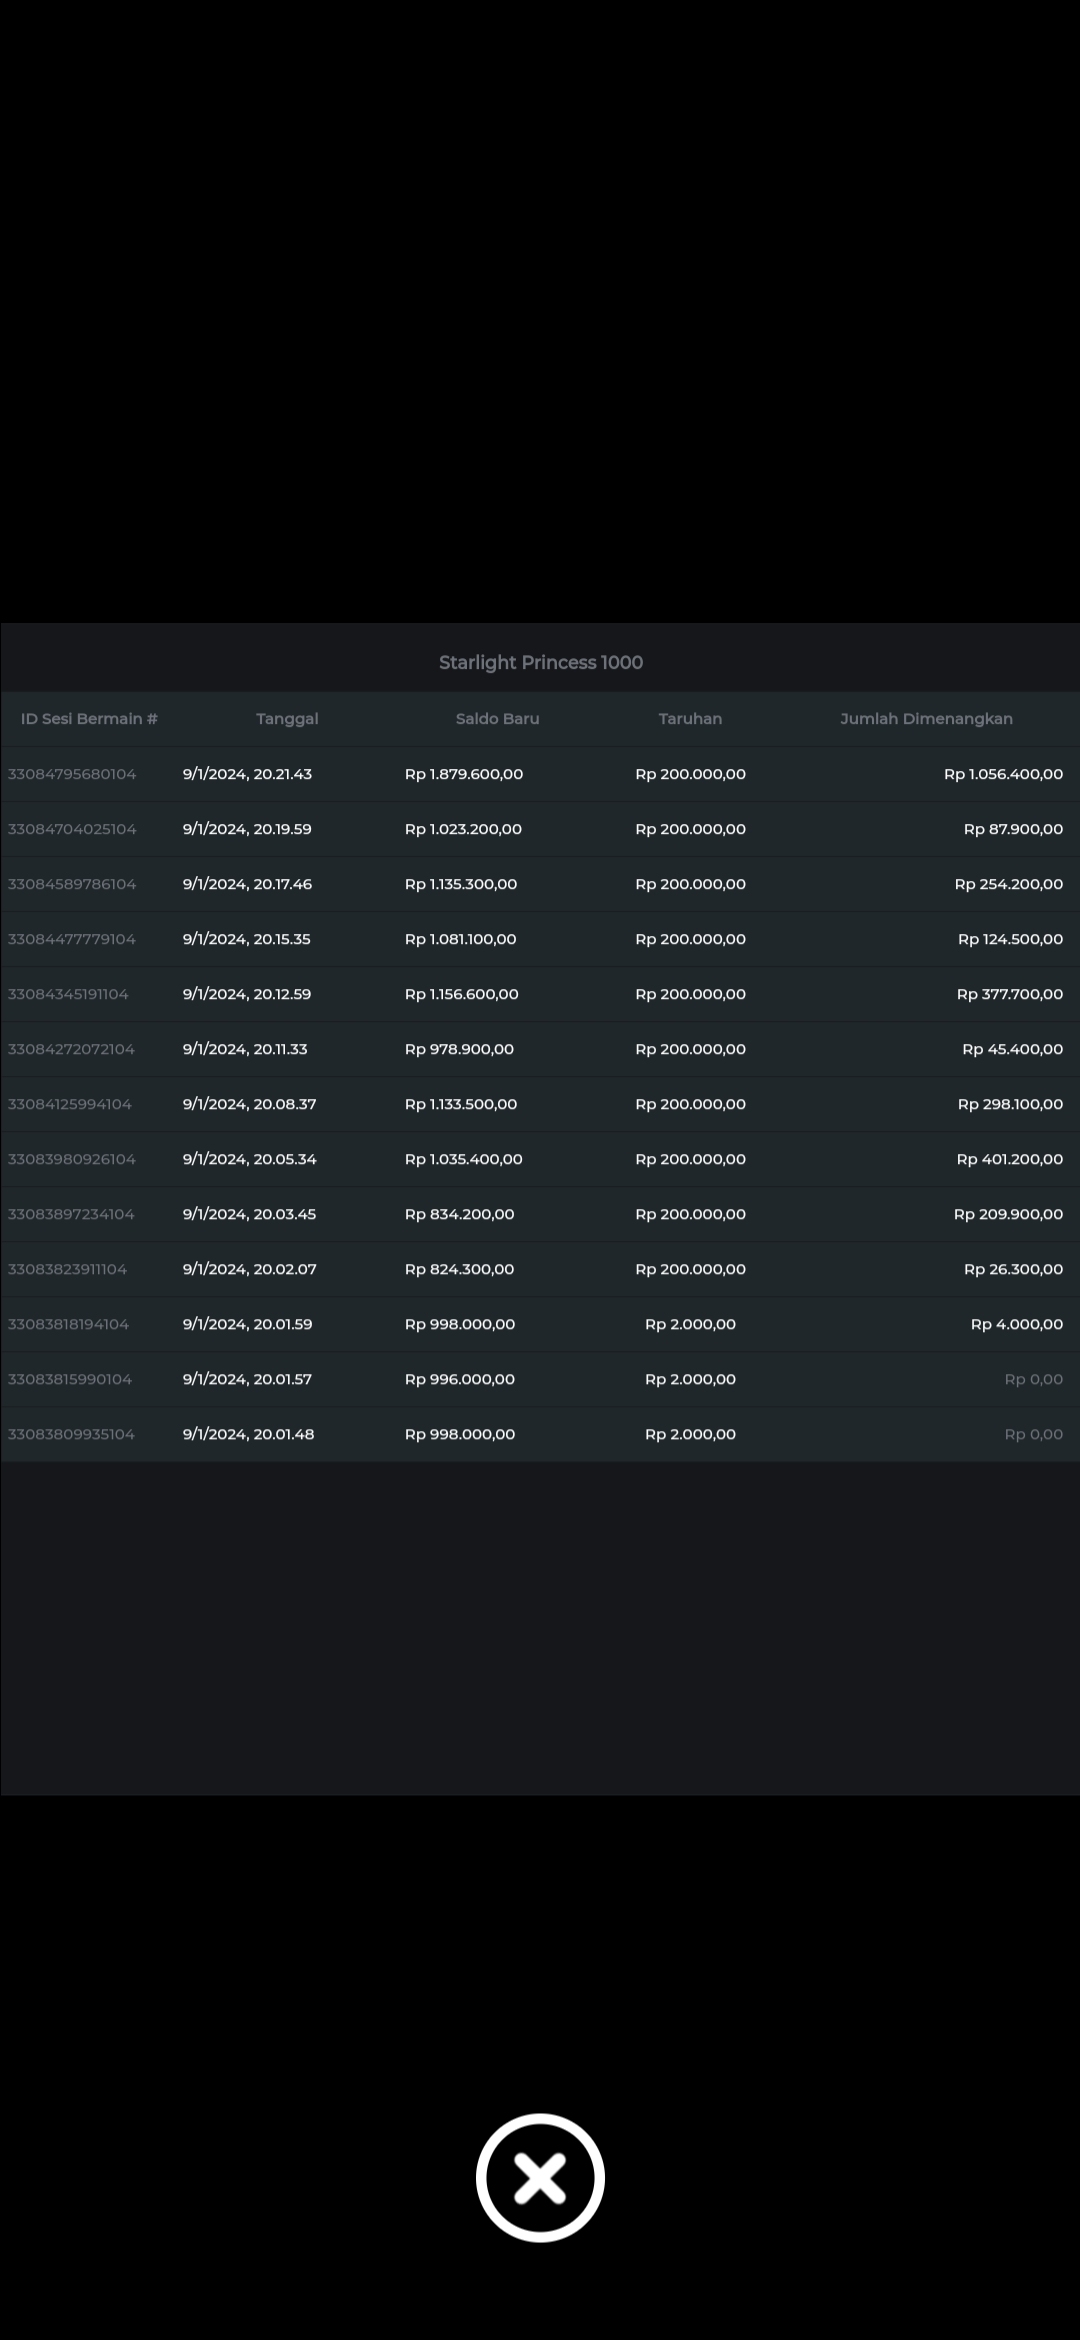Screen dimensions: 1080x2340
Task: Open session ID 33084704025104
Action: click(x=72, y=829)
